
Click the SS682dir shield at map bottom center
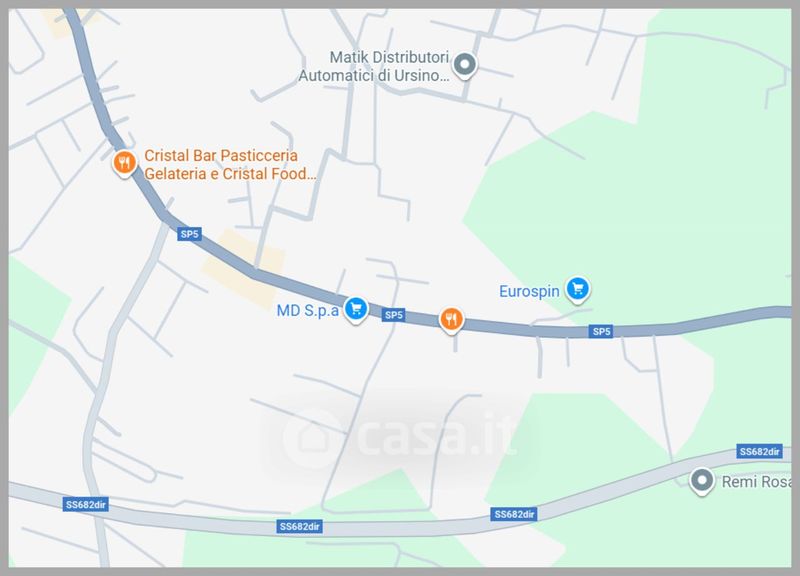coord(300,526)
